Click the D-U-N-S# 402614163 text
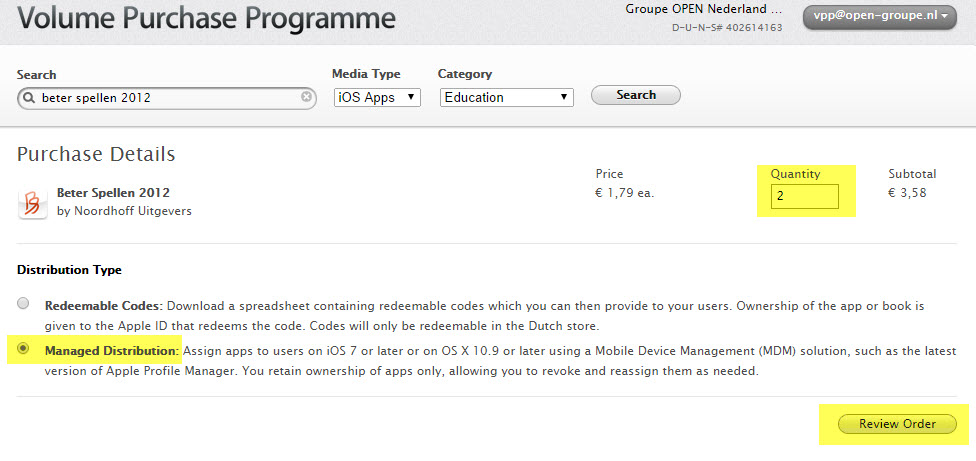 tap(727, 28)
